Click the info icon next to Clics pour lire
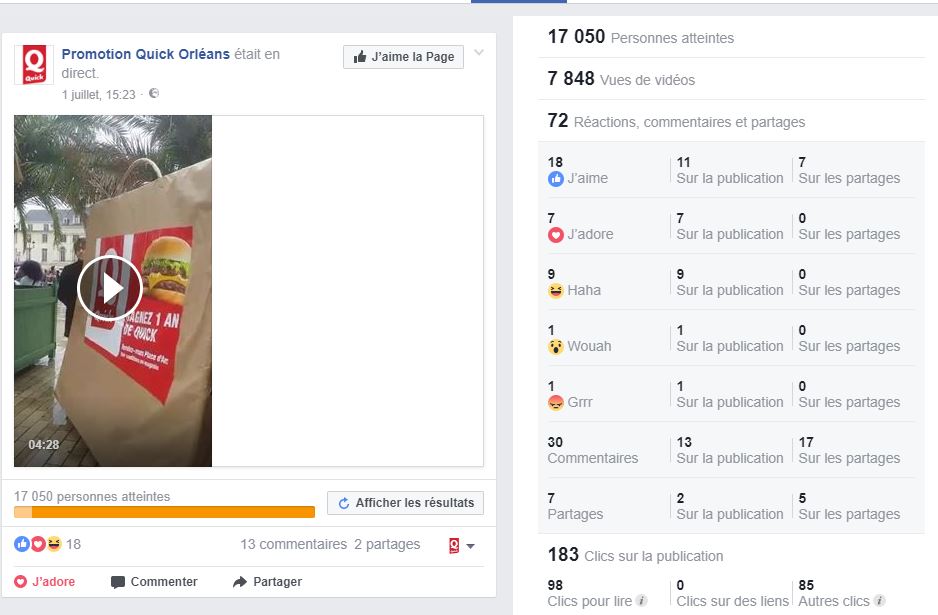The width and height of the screenshot is (938, 615). point(641,601)
